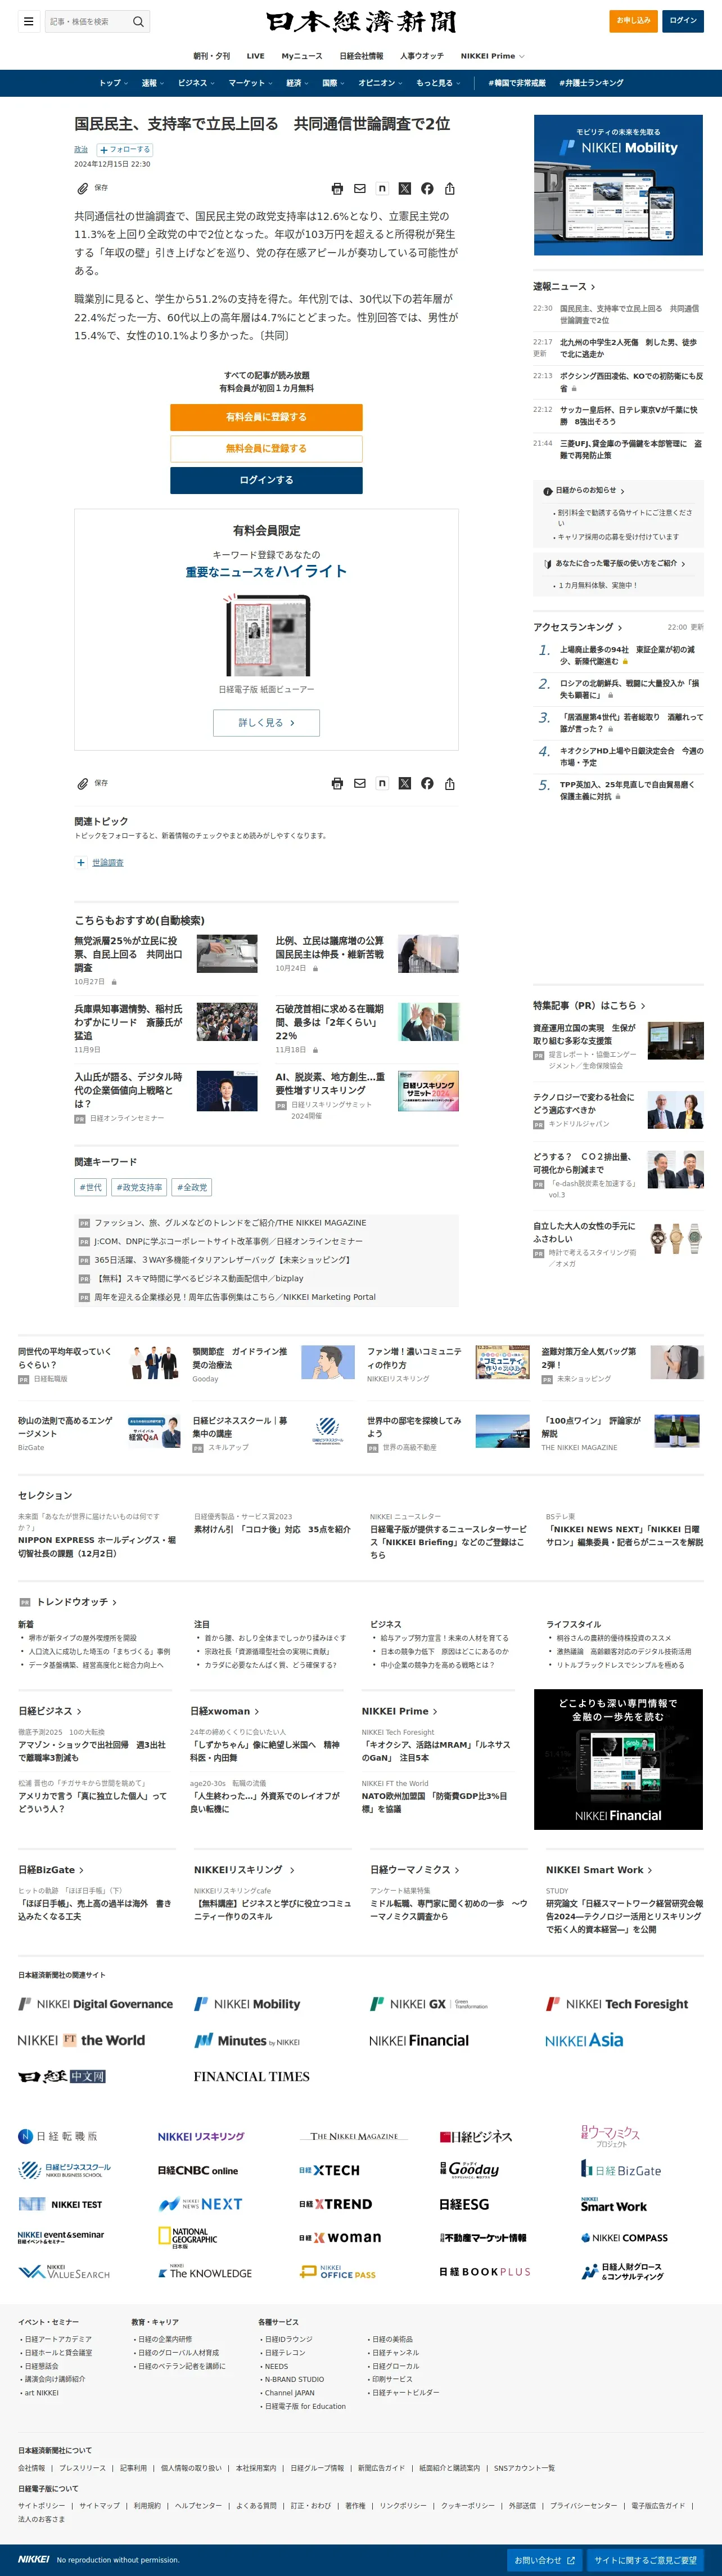Share on Facebook using the icon under the headline
The width and height of the screenshot is (722, 2576).
click(427, 188)
